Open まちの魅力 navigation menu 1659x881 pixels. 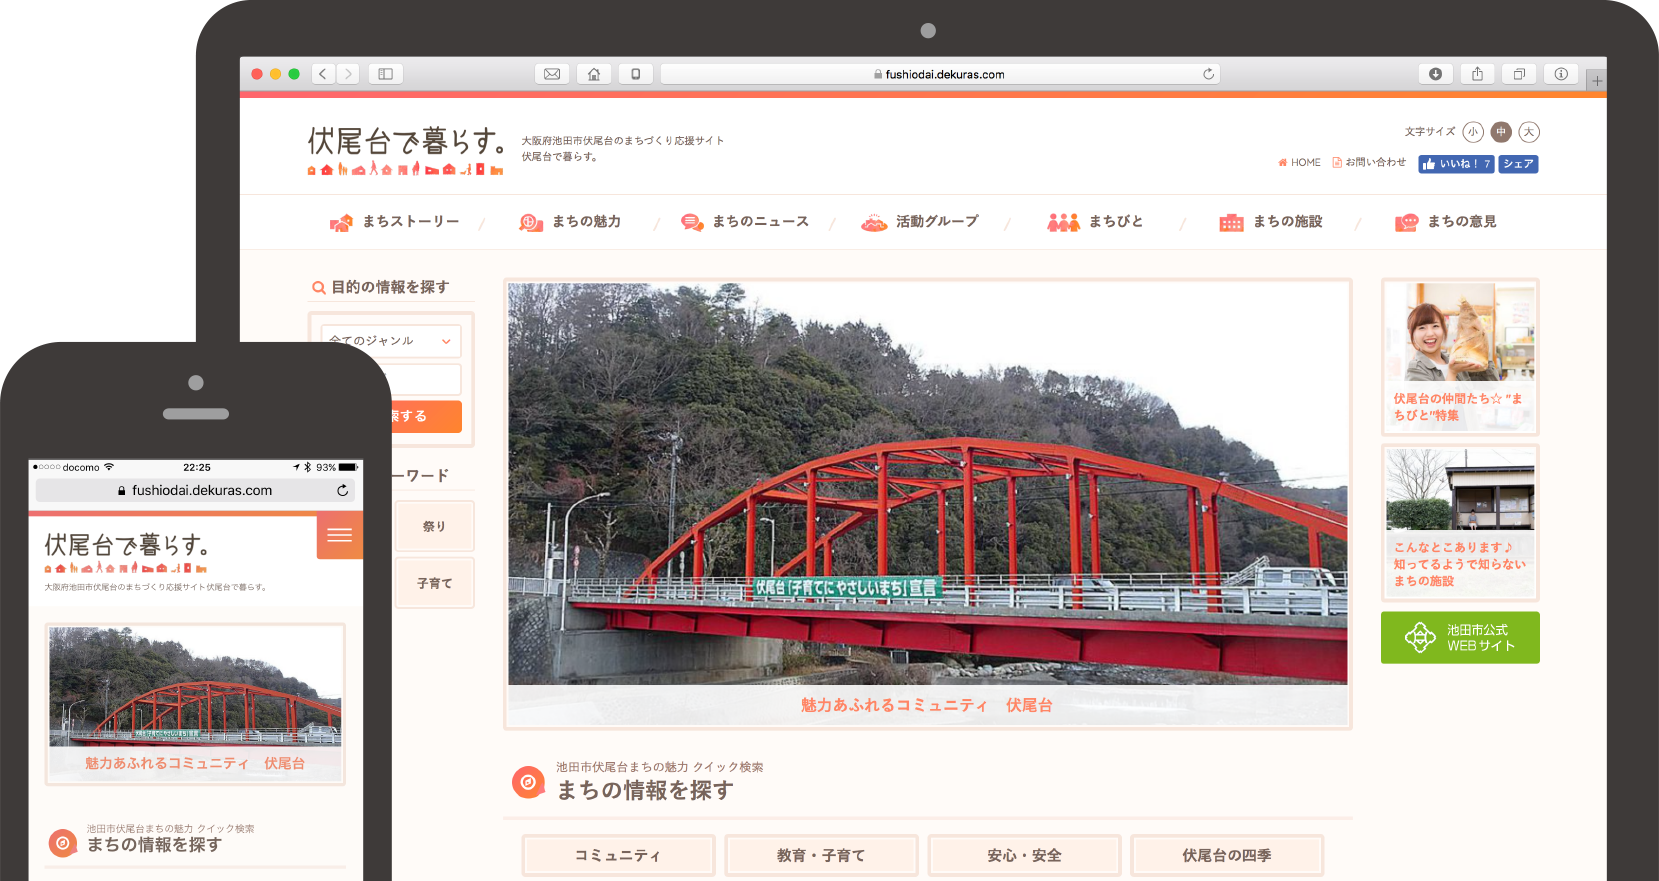(570, 222)
